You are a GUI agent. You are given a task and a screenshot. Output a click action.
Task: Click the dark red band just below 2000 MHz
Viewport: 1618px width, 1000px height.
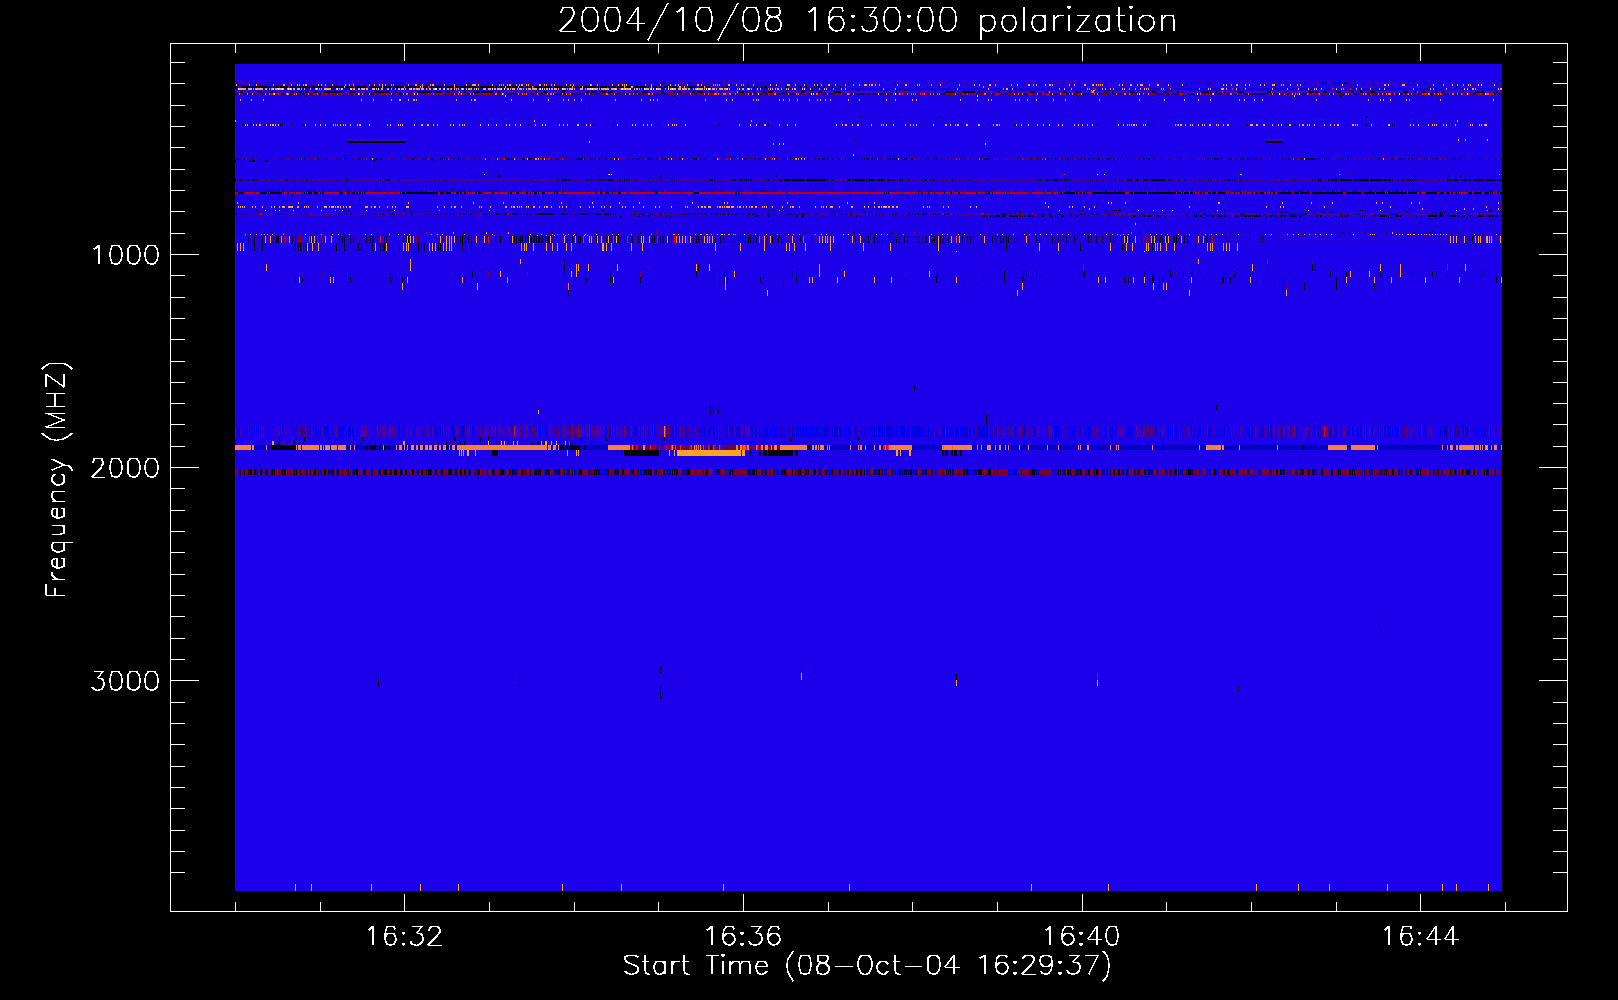click(868, 472)
